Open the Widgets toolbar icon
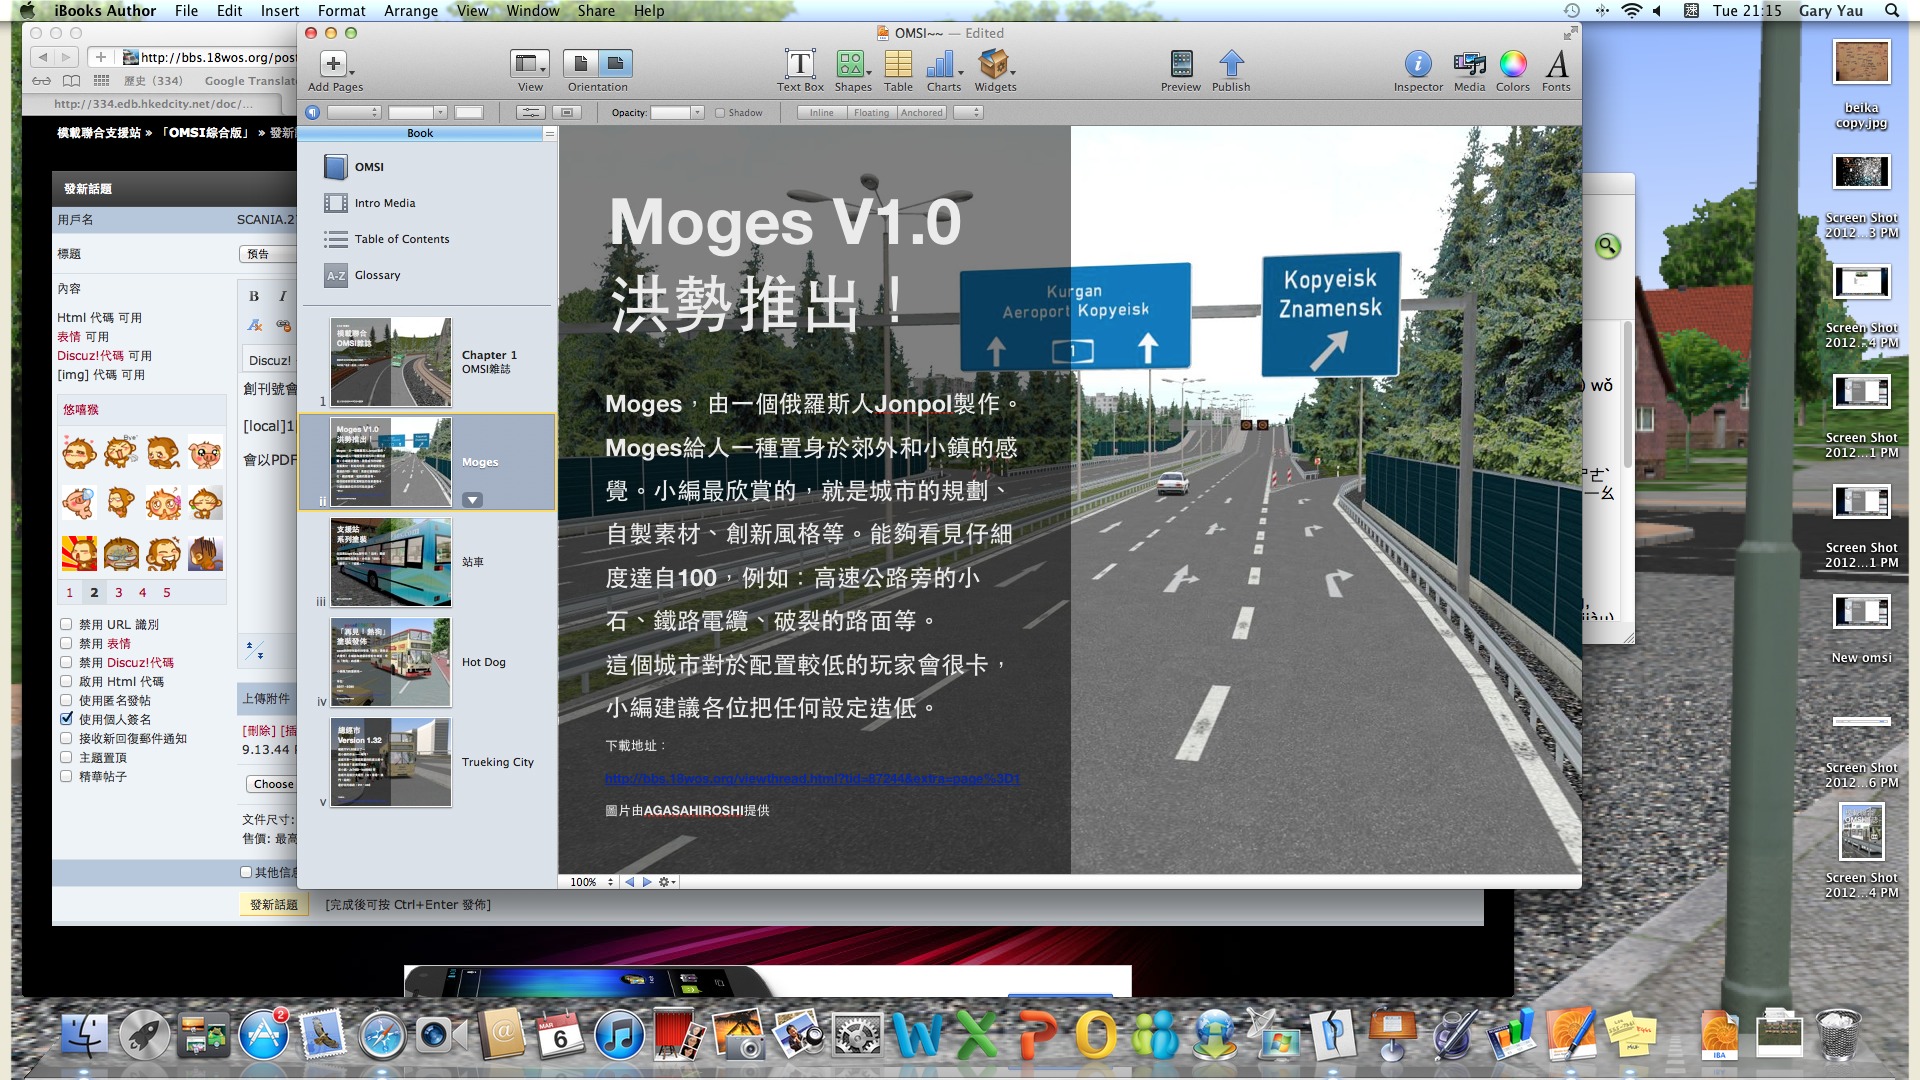The height and width of the screenshot is (1080, 1920). [x=994, y=65]
